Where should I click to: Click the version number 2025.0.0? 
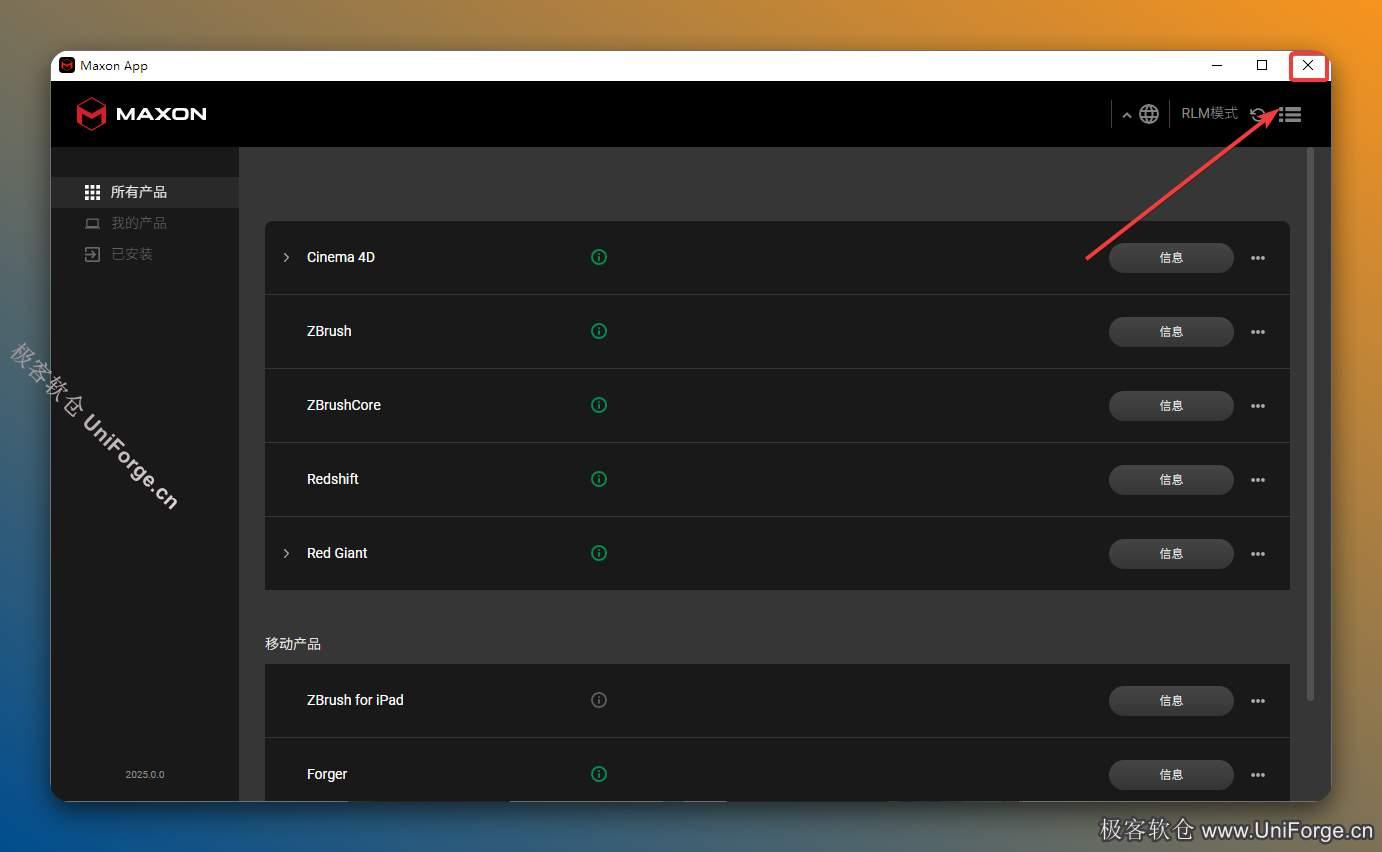145,775
